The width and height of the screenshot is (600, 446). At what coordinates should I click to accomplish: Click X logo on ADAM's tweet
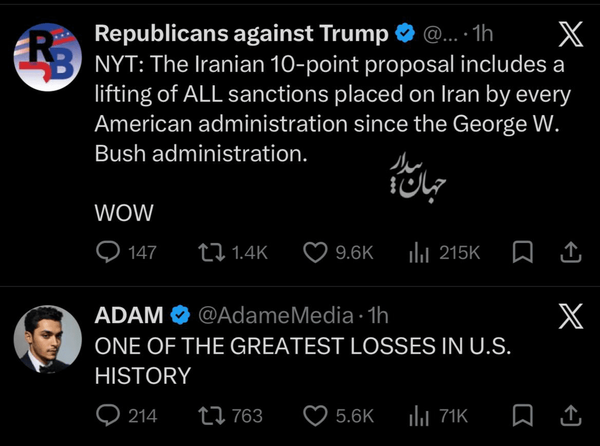point(571,316)
